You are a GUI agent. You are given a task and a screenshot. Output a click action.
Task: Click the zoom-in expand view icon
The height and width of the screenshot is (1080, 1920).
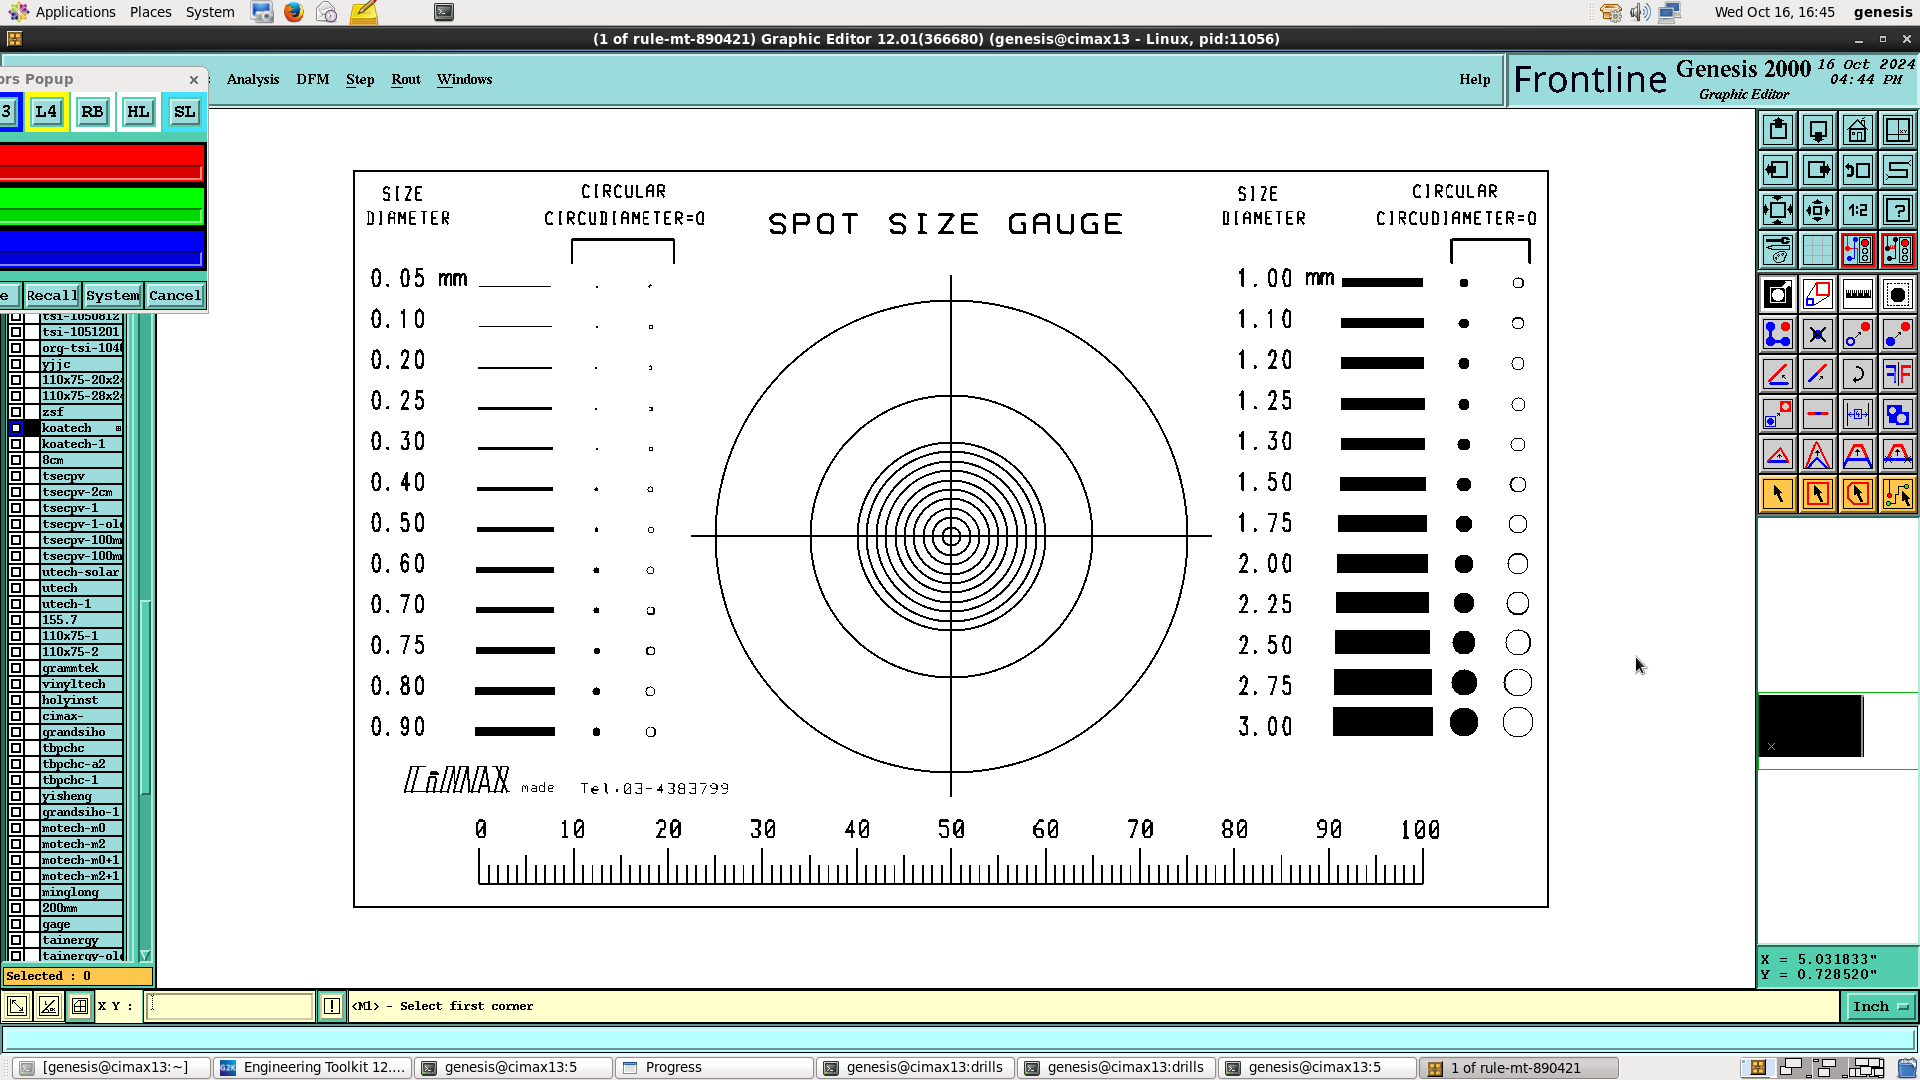[x=1778, y=210]
